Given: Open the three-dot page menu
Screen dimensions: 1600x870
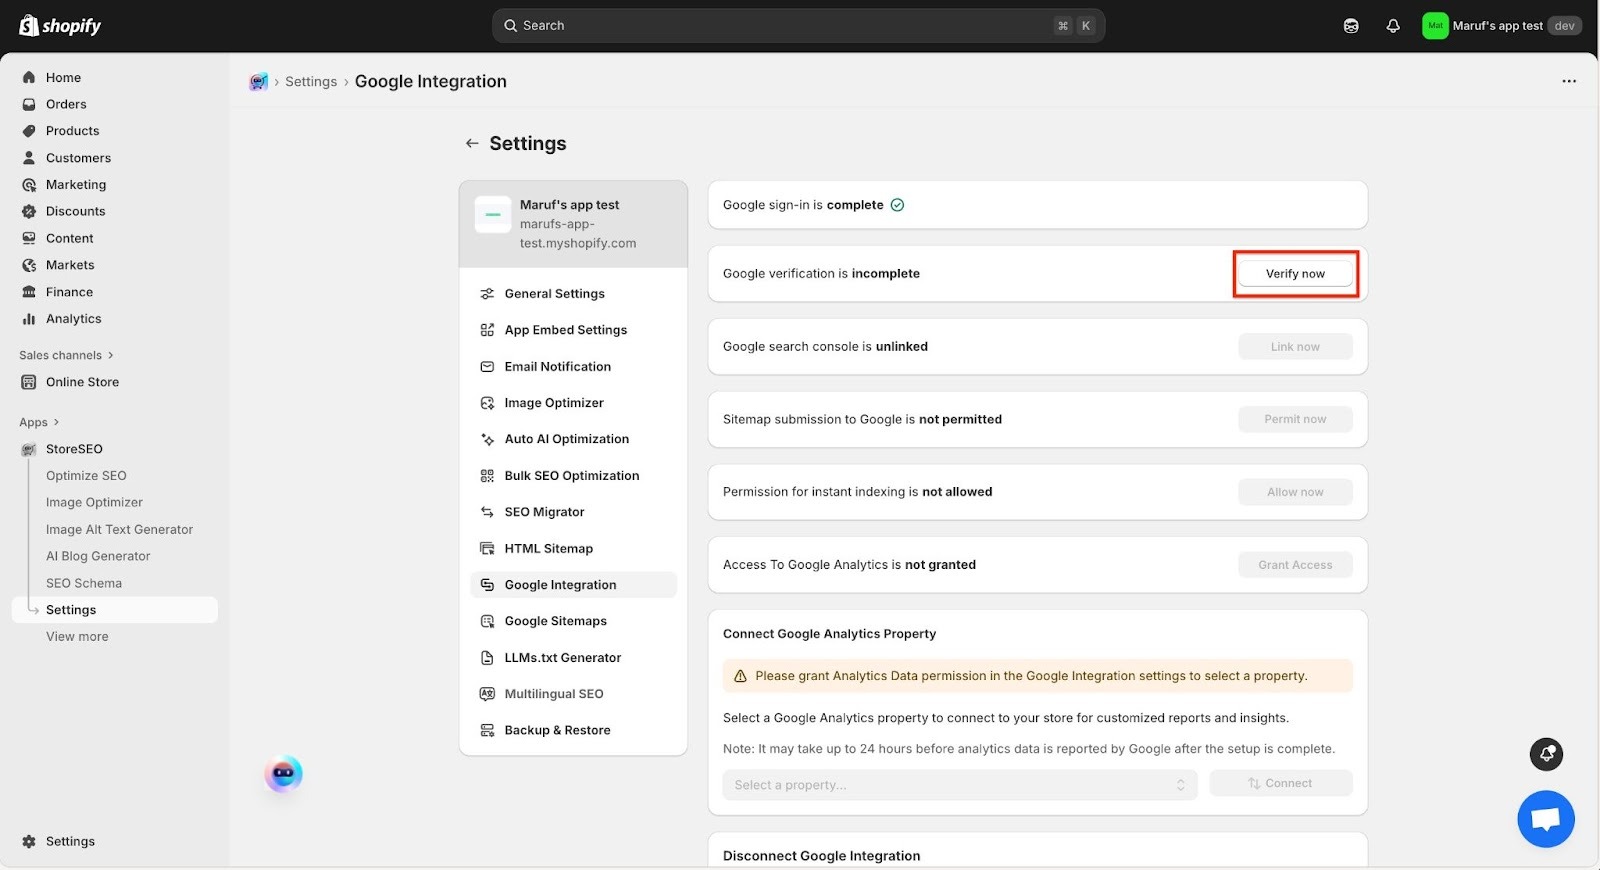Looking at the screenshot, I should [1569, 81].
